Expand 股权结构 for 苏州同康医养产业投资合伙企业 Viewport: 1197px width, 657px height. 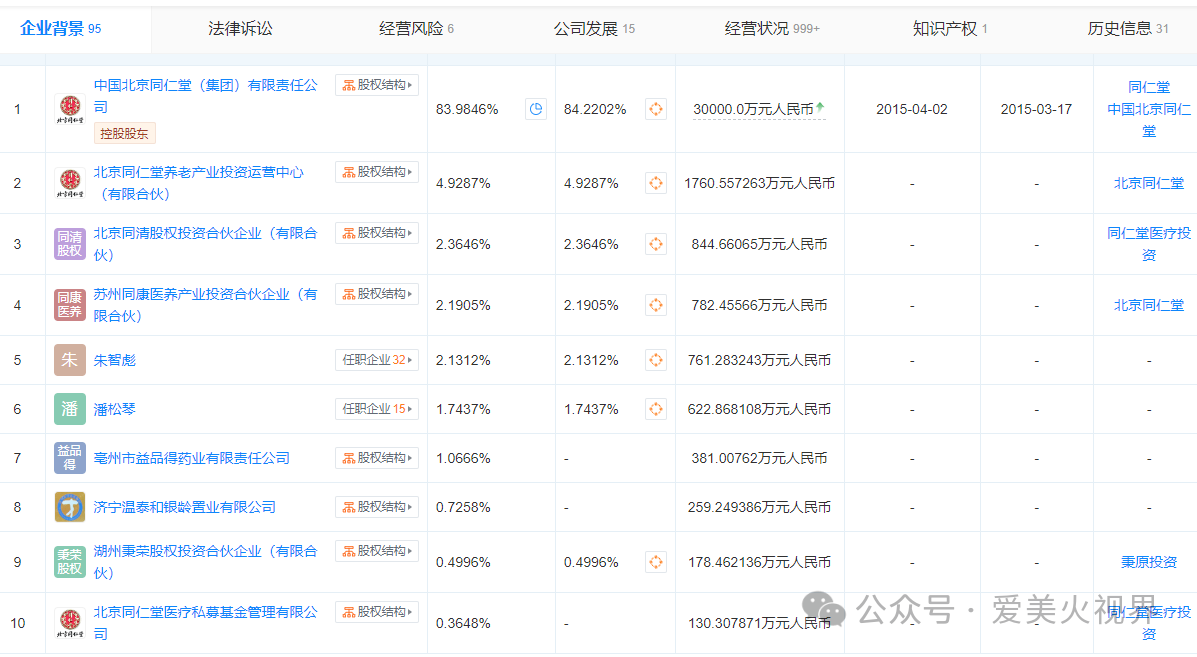[x=377, y=294]
